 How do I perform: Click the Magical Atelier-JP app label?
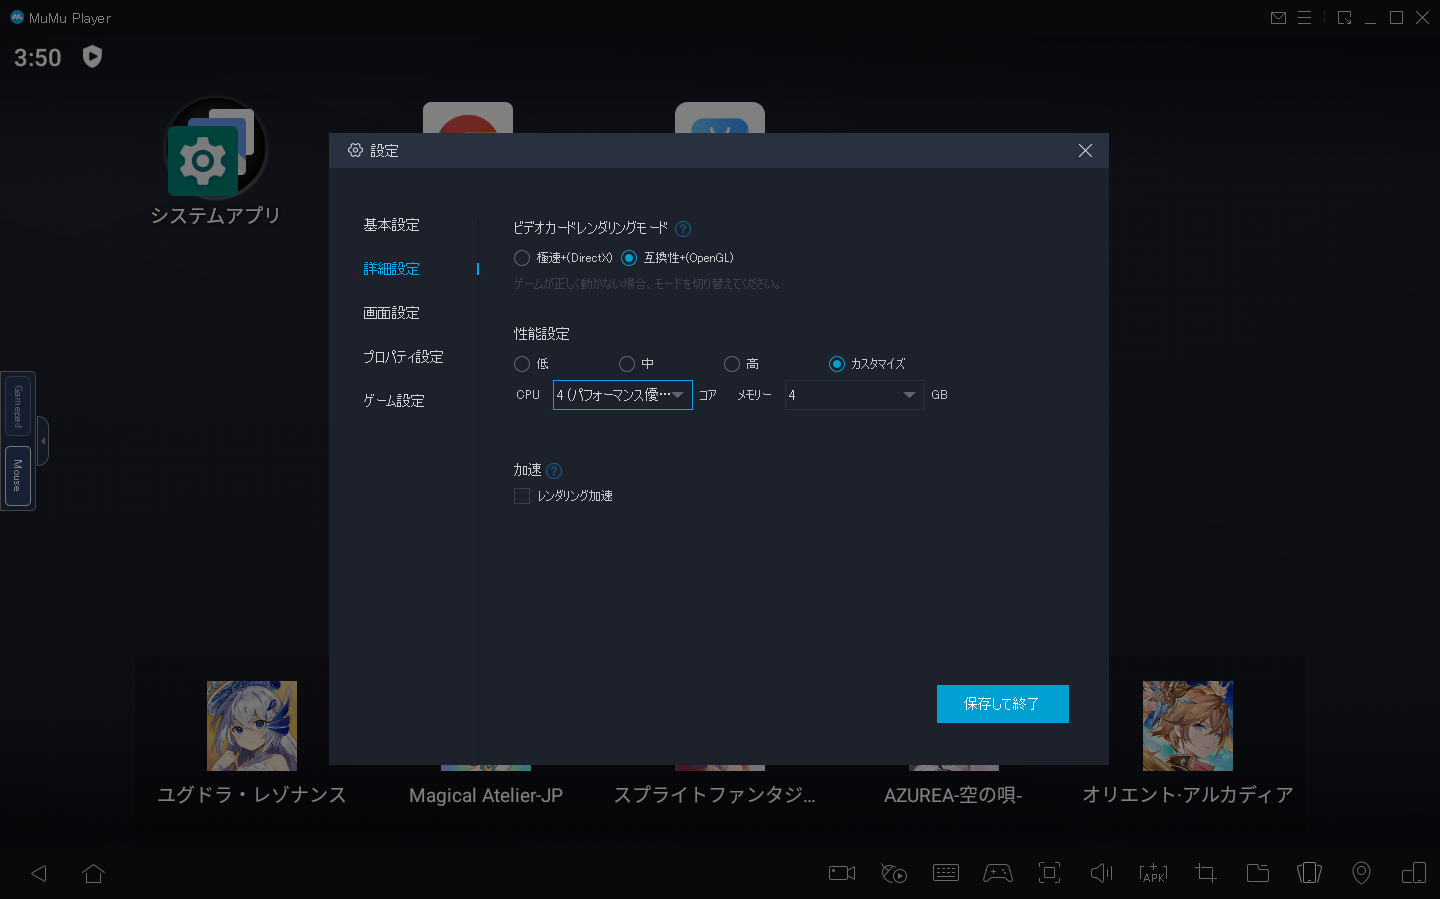(x=486, y=796)
